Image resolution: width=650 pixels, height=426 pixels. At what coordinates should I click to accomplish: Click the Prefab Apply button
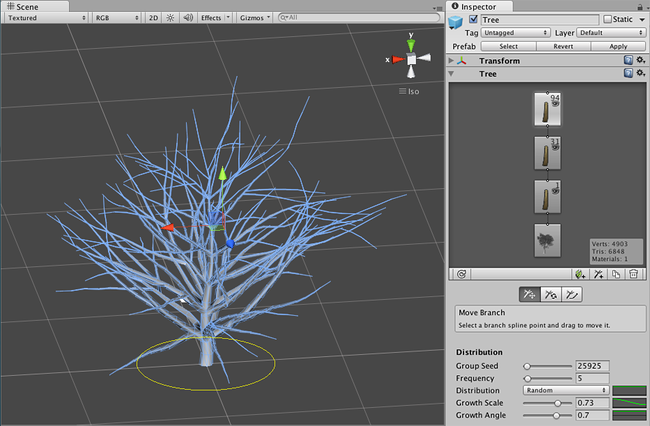[618, 46]
